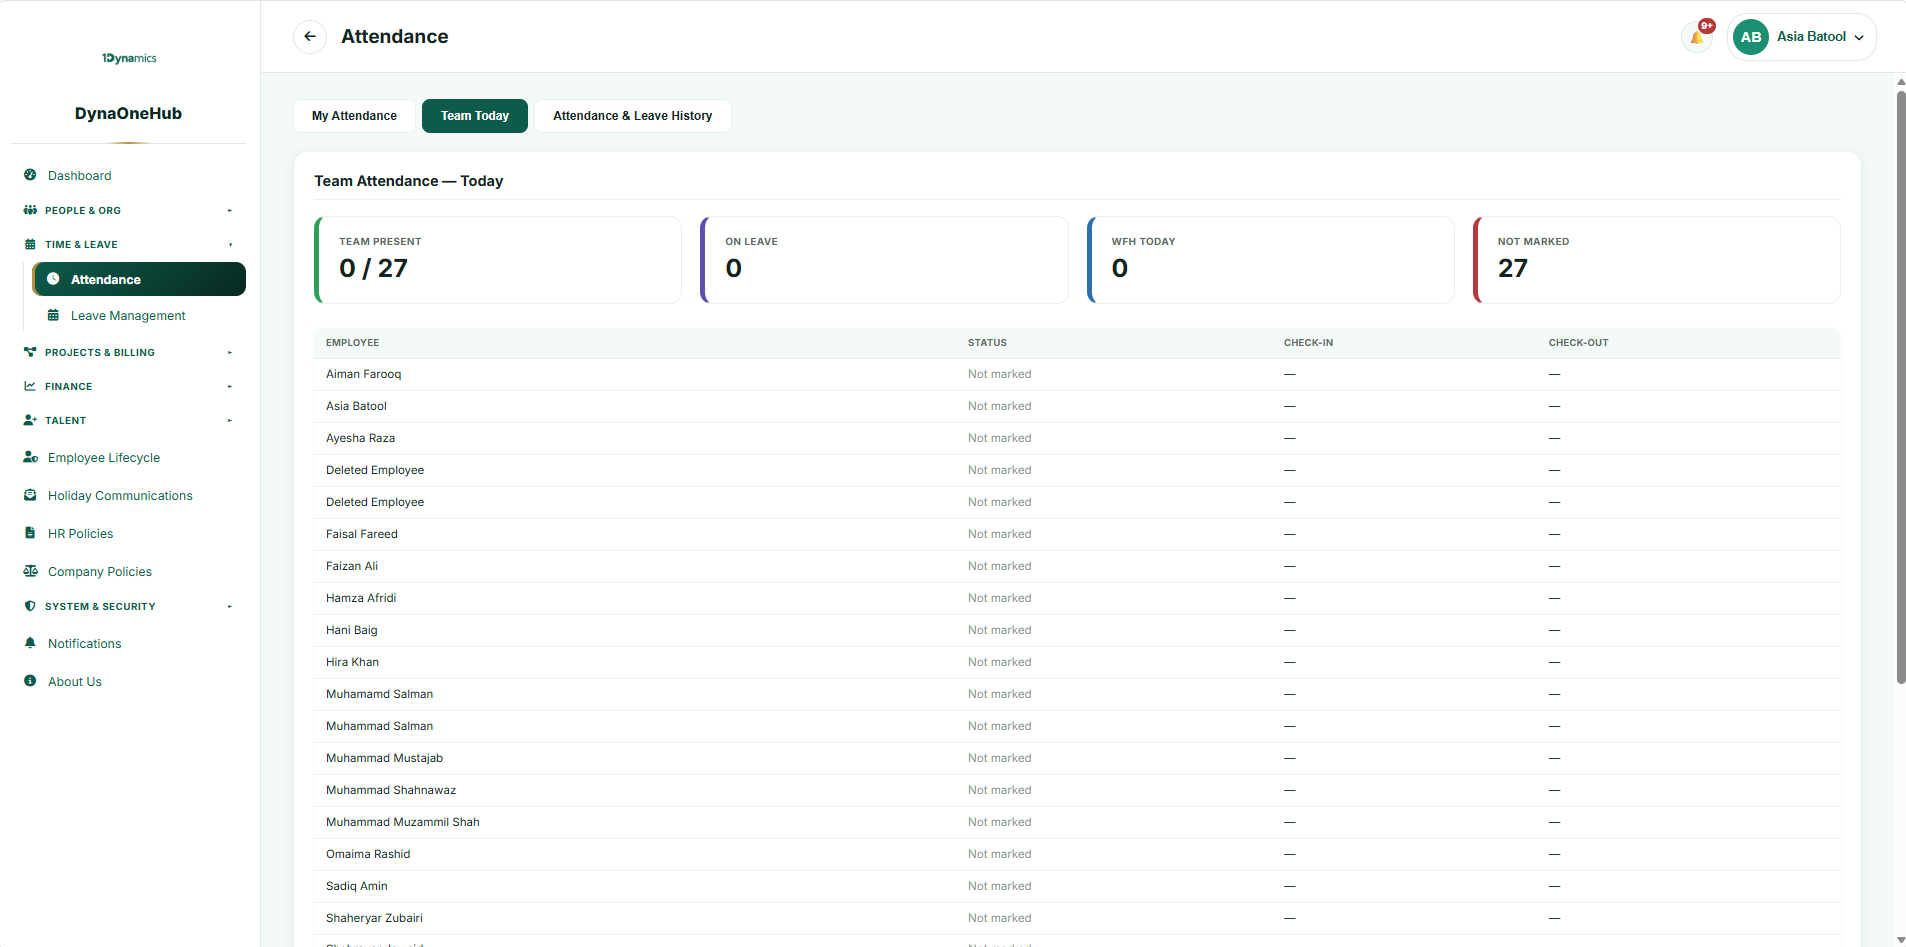
Task: Click the Status column header
Action: (987, 342)
